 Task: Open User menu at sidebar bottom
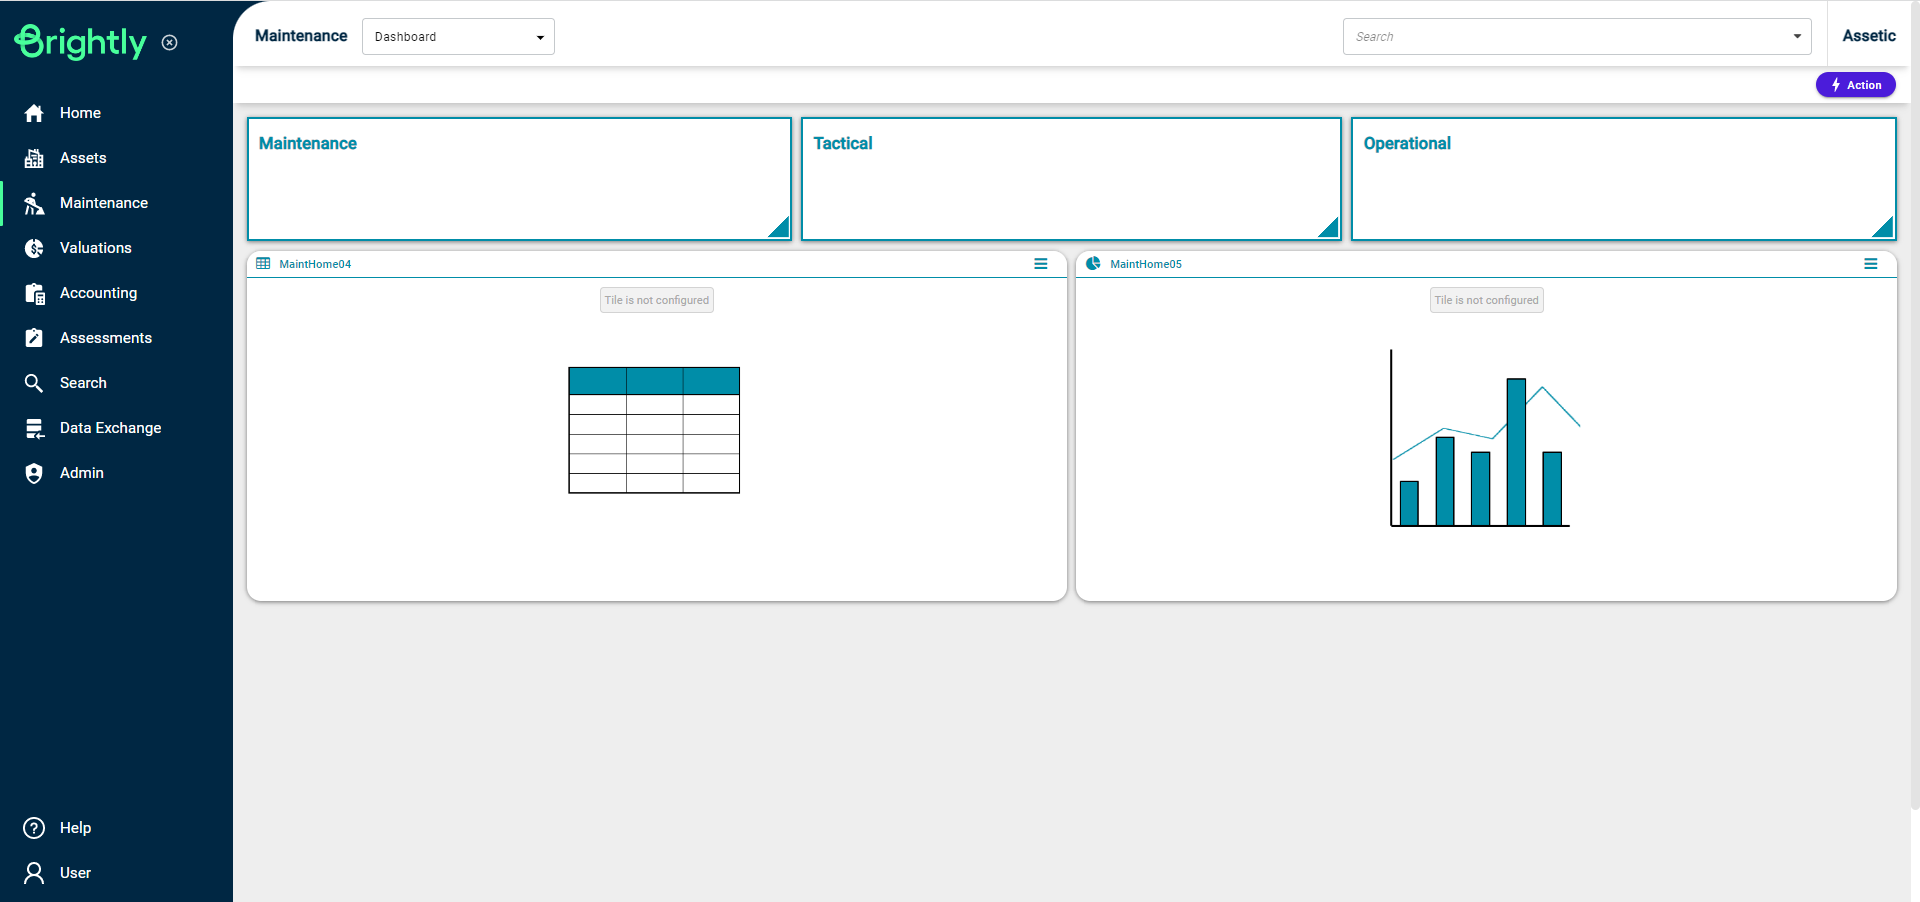click(75, 873)
